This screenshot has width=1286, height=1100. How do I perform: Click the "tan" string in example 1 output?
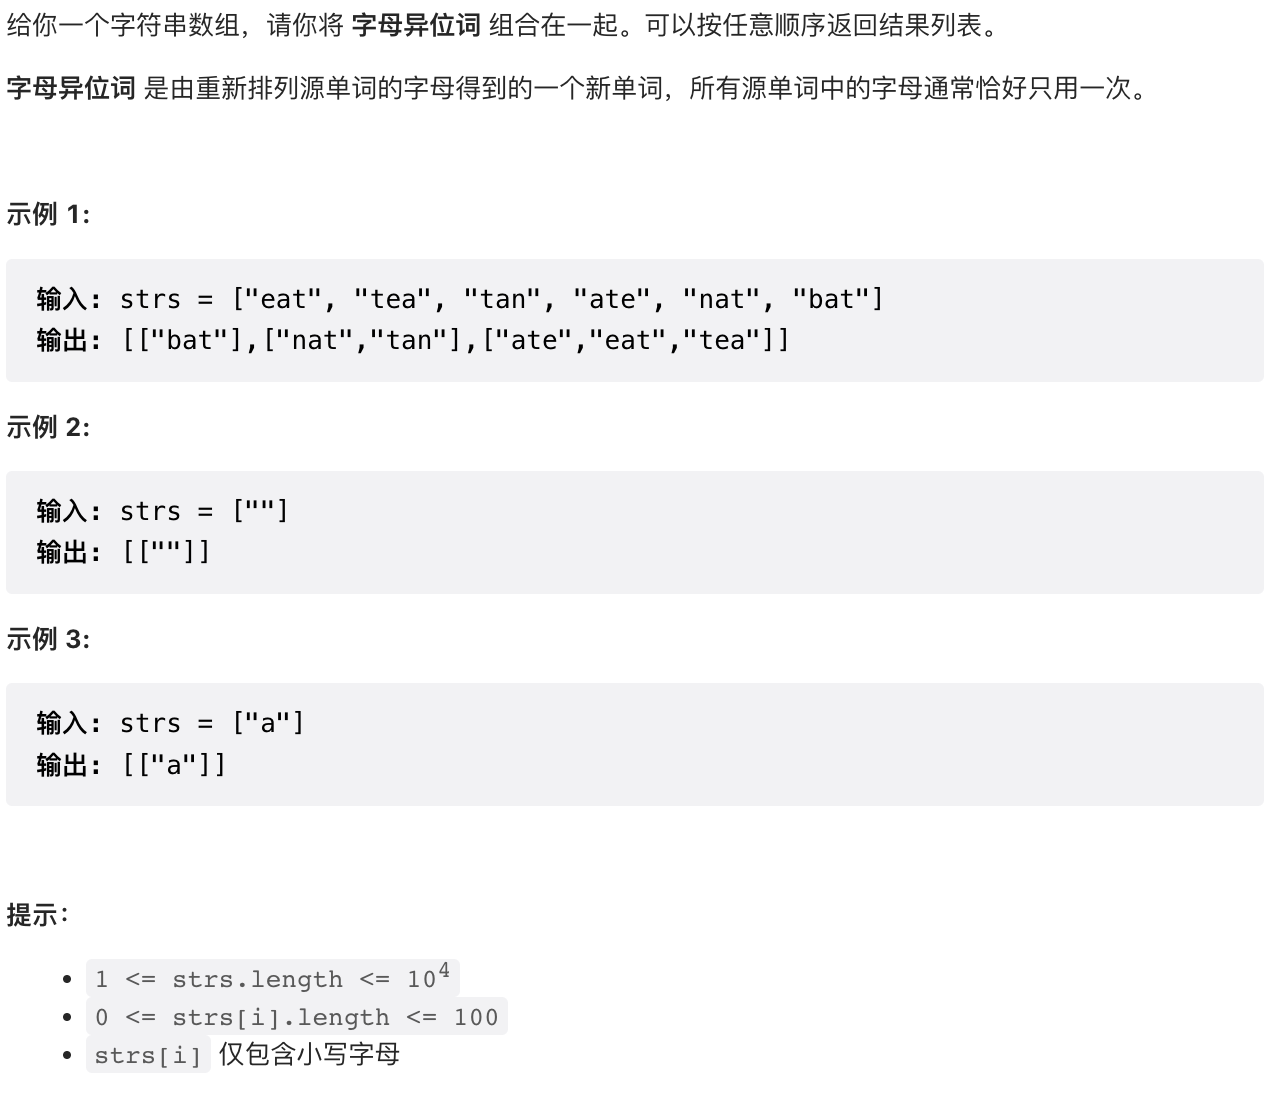pos(409,341)
